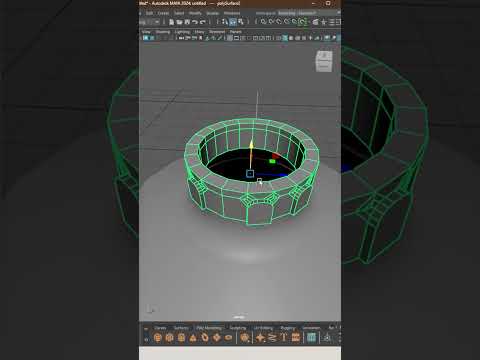Create a polygon disc from the shelf
Viewport: 480px width, 360px height.
click(228, 338)
